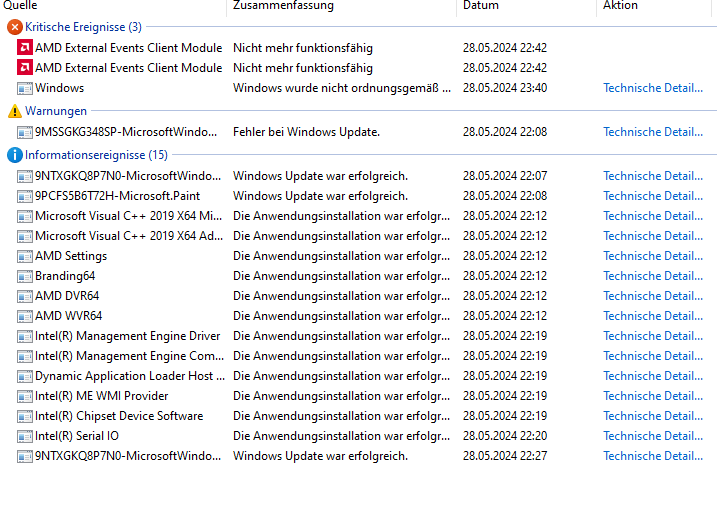Click the date 28.05.2024 23:40

pyautogui.click(x=505, y=88)
